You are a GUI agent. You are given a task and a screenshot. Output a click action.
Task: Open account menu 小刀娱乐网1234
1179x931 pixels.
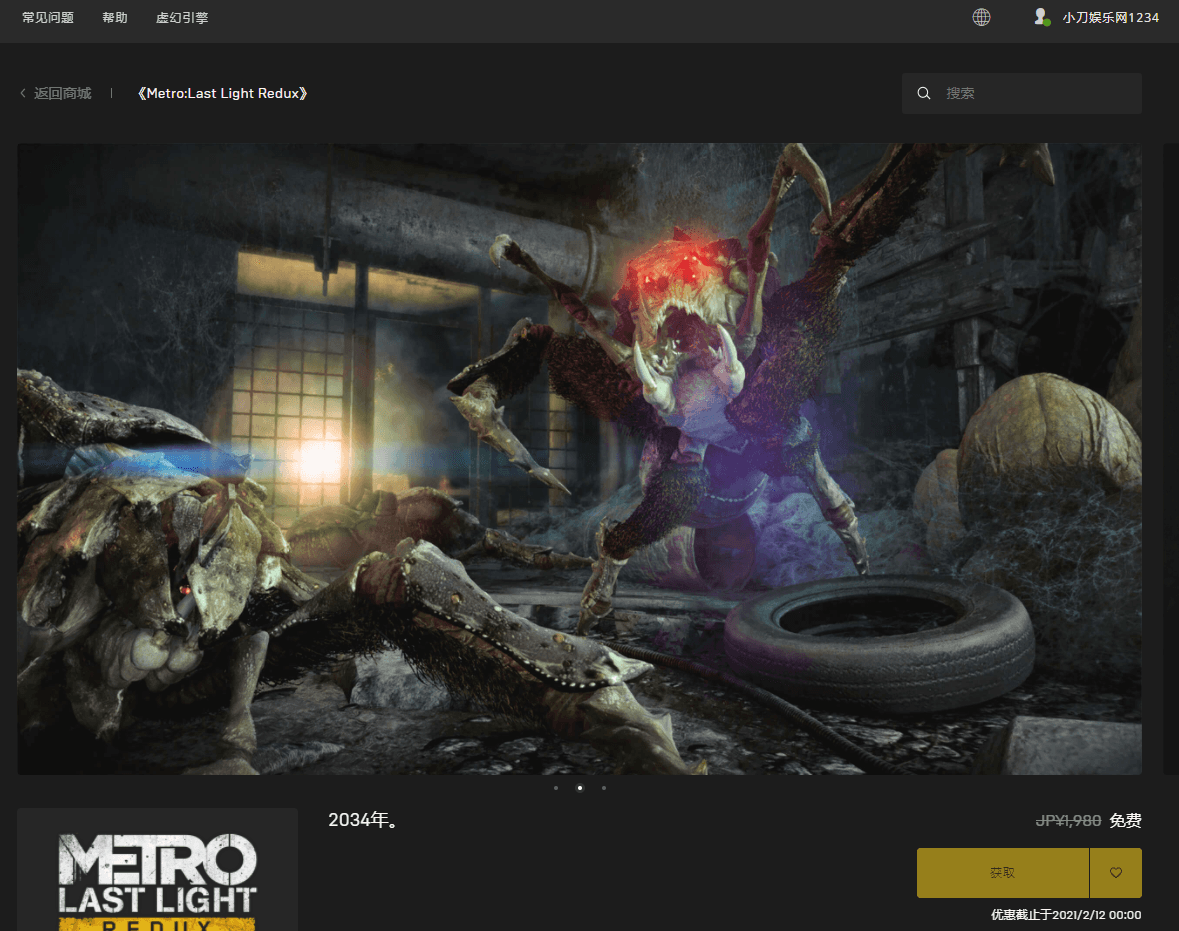[1111, 17]
